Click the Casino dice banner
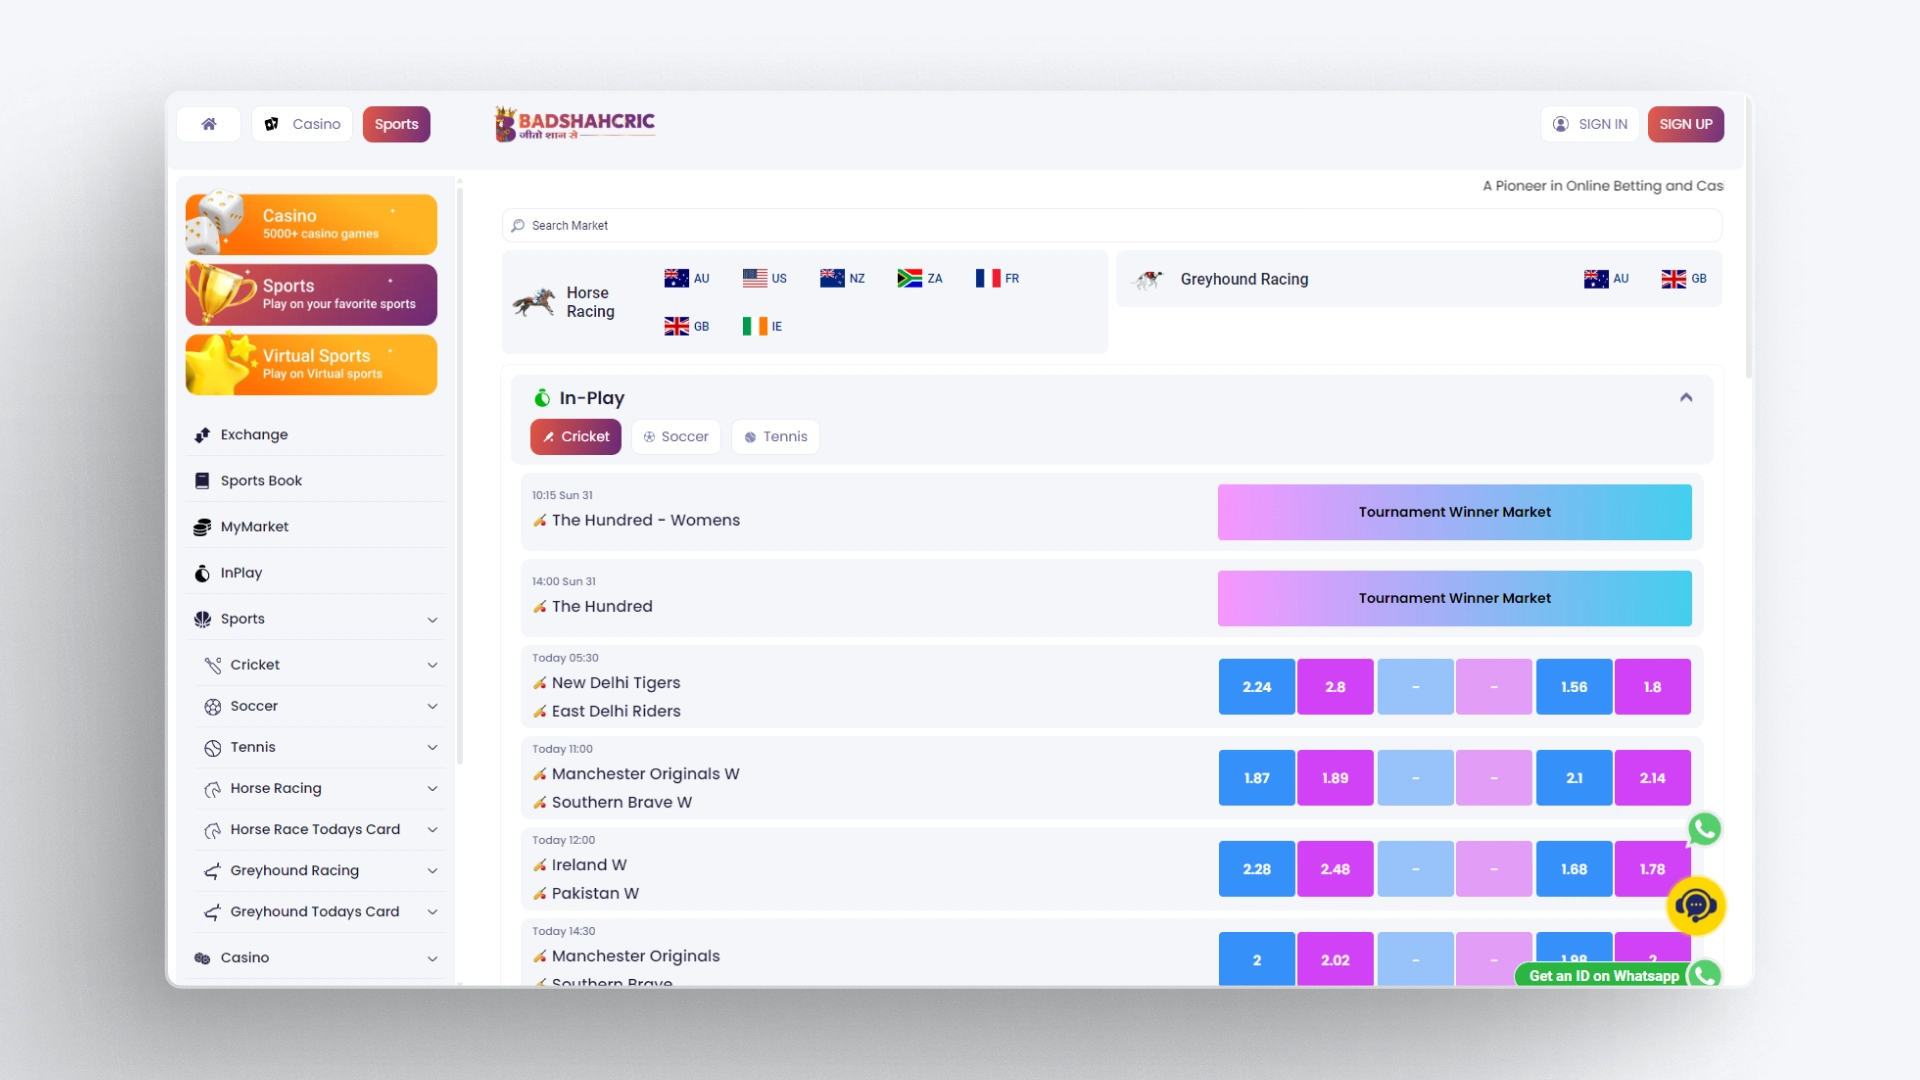This screenshot has width=1920, height=1080. (x=311, y=224)
